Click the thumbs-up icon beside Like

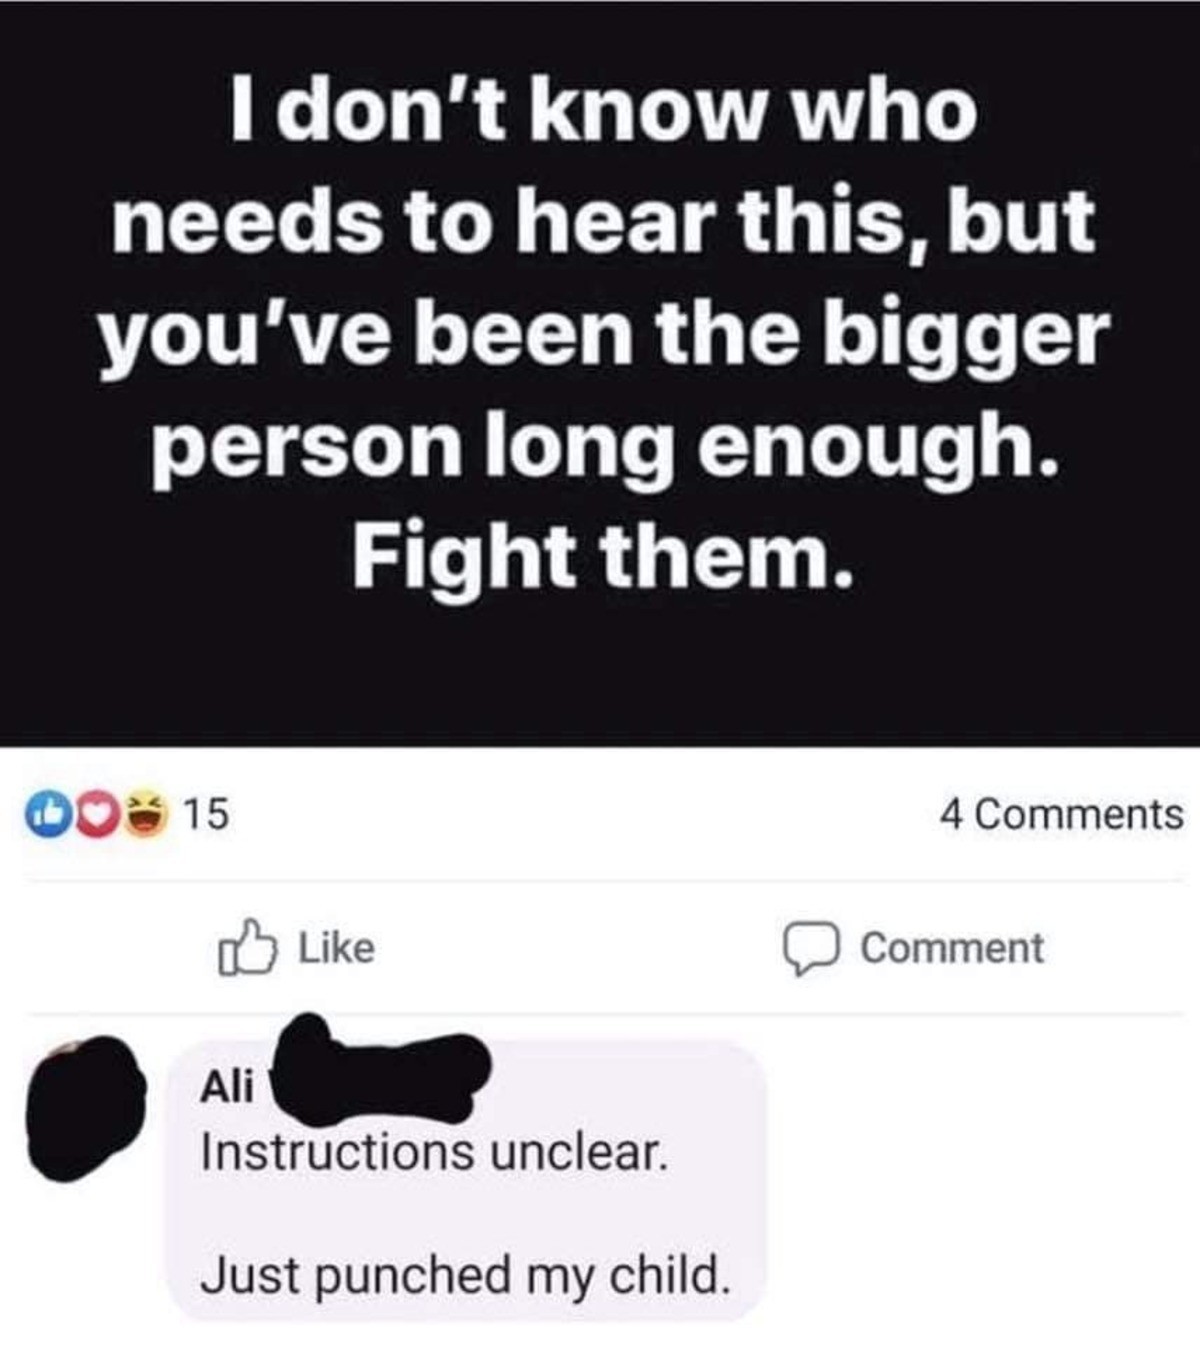(246, 947)
